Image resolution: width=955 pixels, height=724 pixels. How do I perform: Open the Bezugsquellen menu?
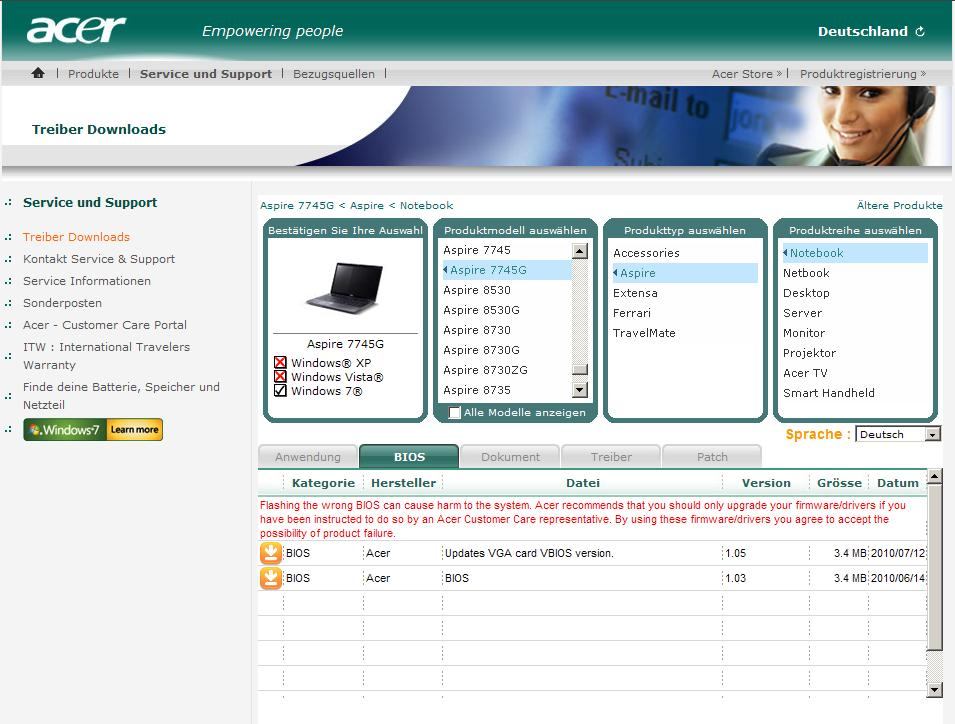point(334,74)
